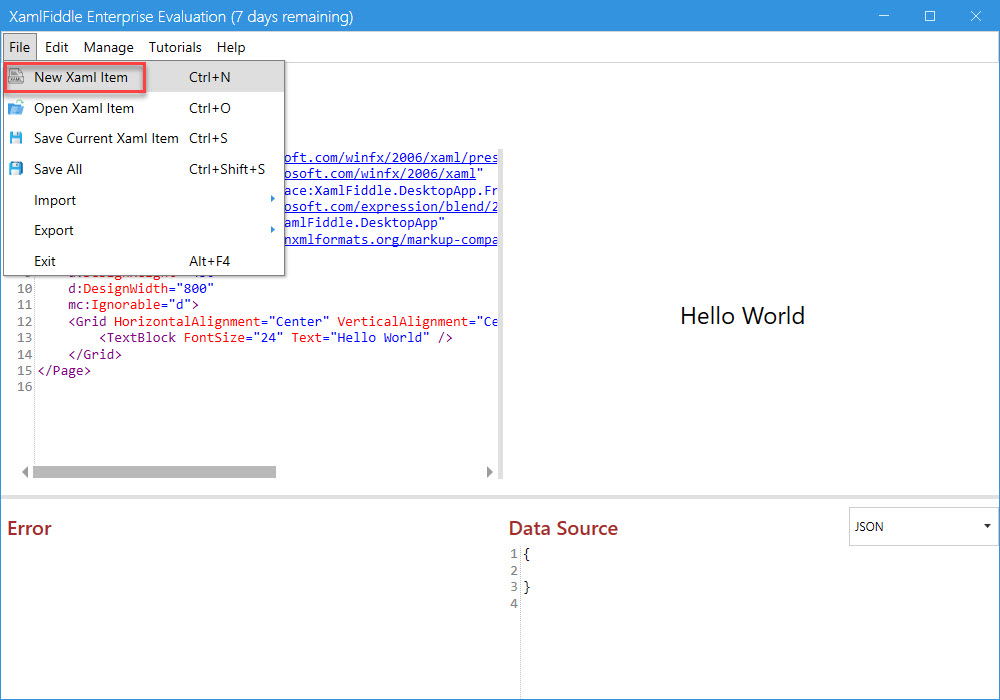Viewport: 1000px width, 700px height.
Task: Click the Save Current Xaml Item disk icon
Action: (16, 138)
